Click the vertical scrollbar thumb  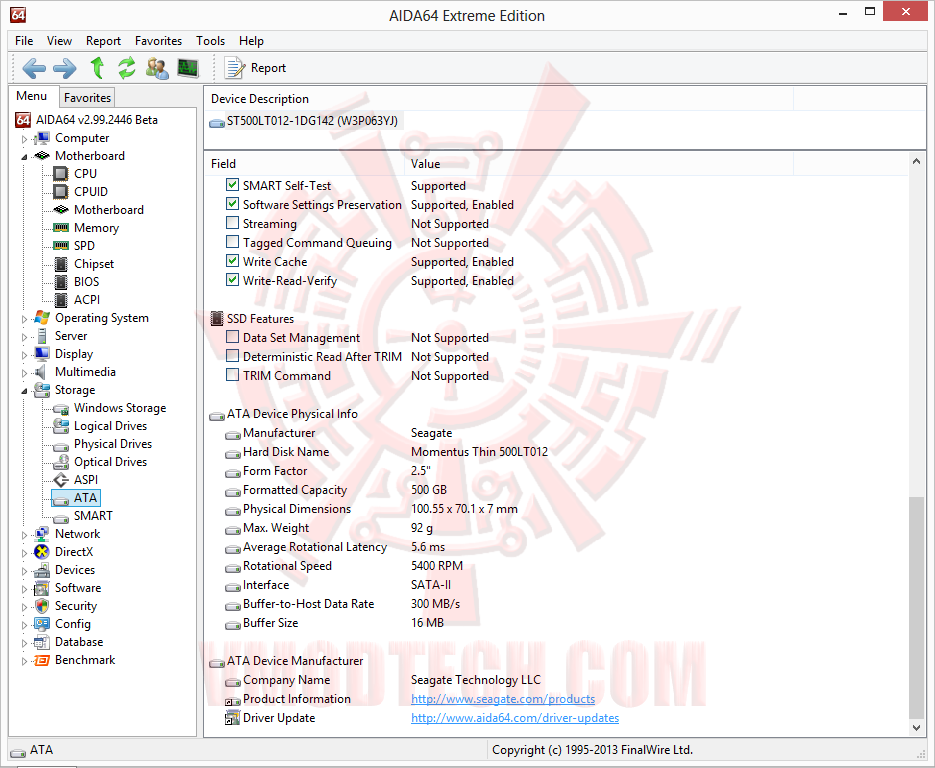click(916, 608)
